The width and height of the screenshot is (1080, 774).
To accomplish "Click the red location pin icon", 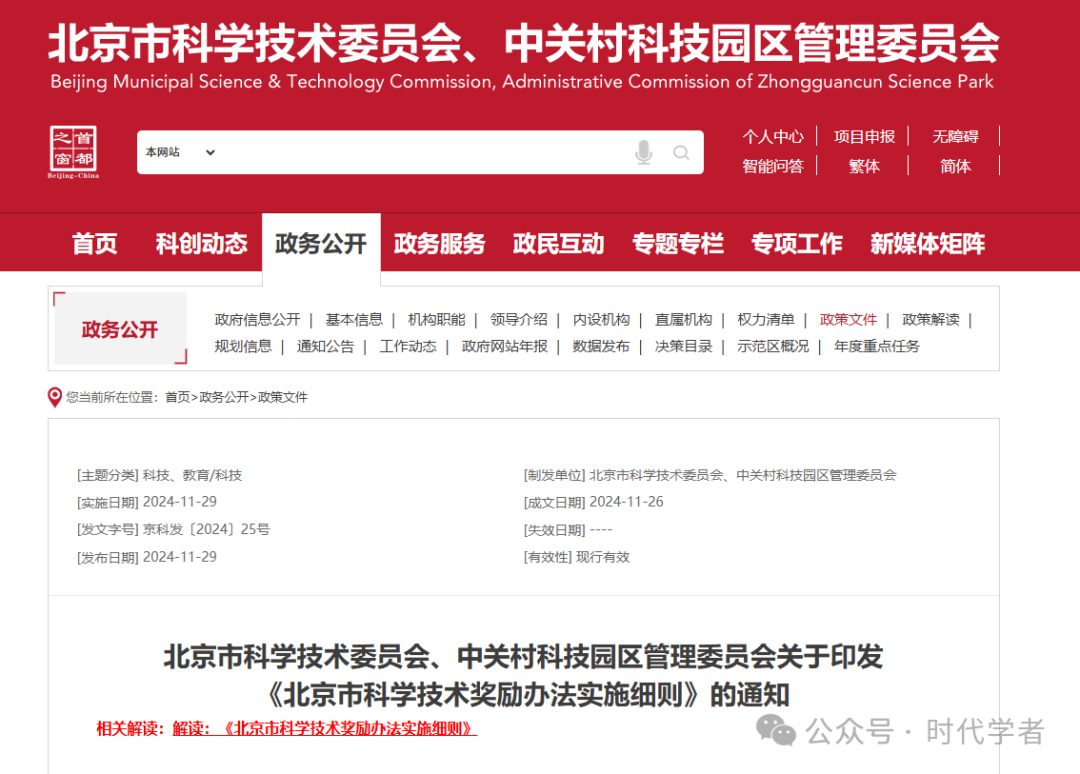I will pyautogui.click(x=54, y=397).
